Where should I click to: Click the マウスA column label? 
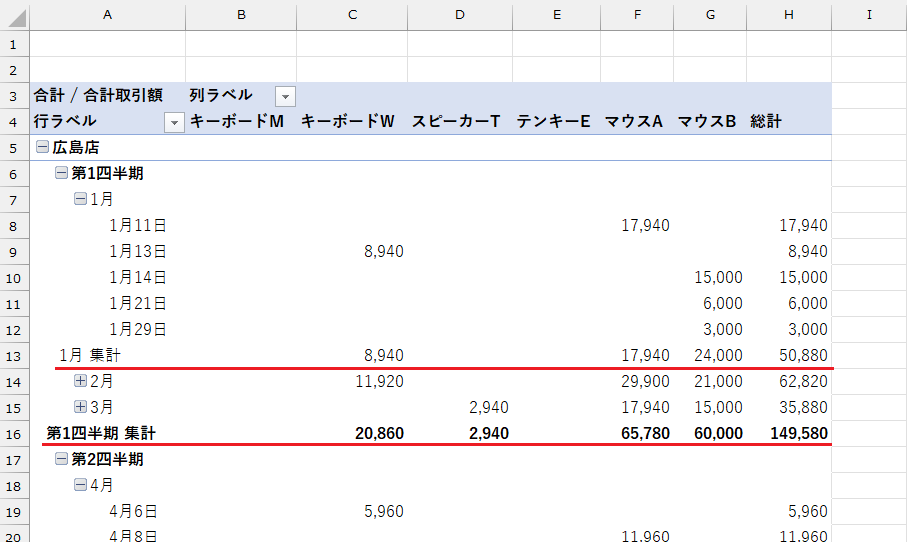coord(633,121)
